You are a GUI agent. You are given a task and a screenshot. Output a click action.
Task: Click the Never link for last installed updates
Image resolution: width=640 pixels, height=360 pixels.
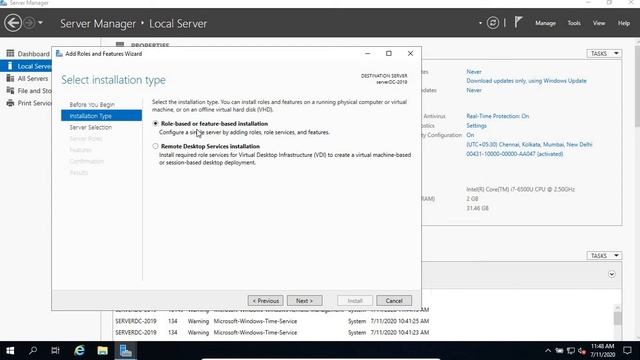473,71
